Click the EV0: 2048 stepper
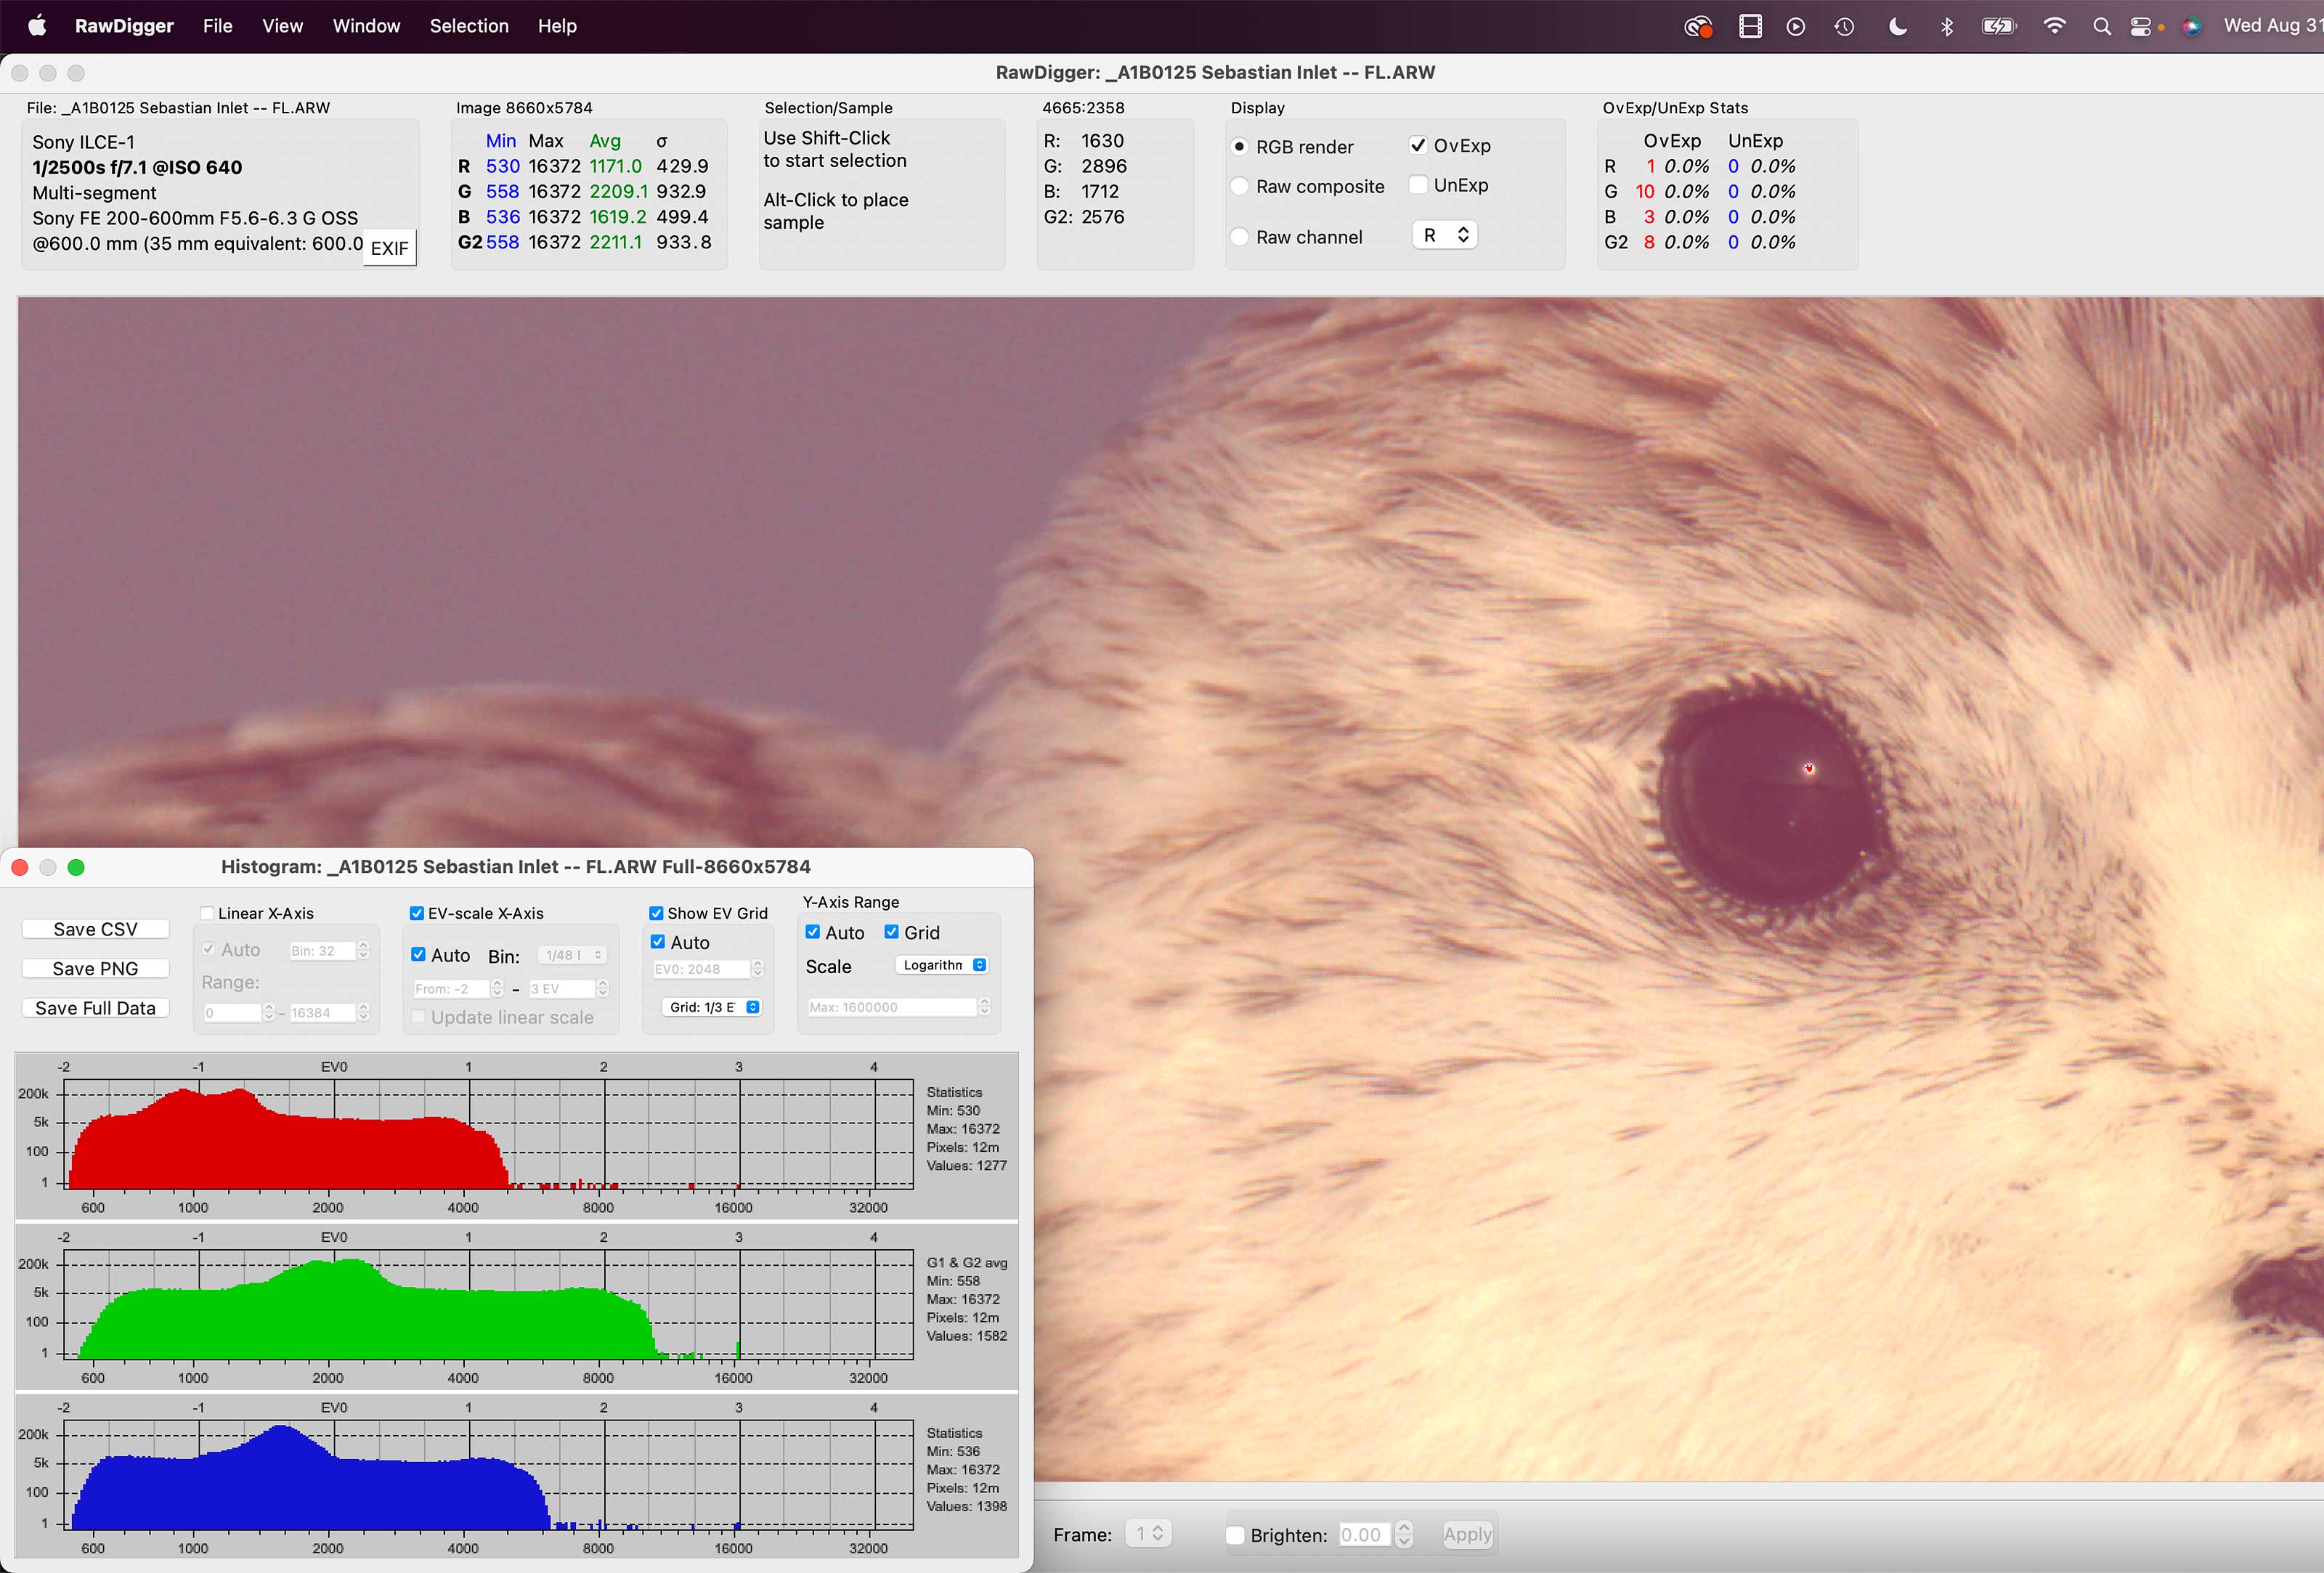2324x1573 pixels. (x=758, y=969)
